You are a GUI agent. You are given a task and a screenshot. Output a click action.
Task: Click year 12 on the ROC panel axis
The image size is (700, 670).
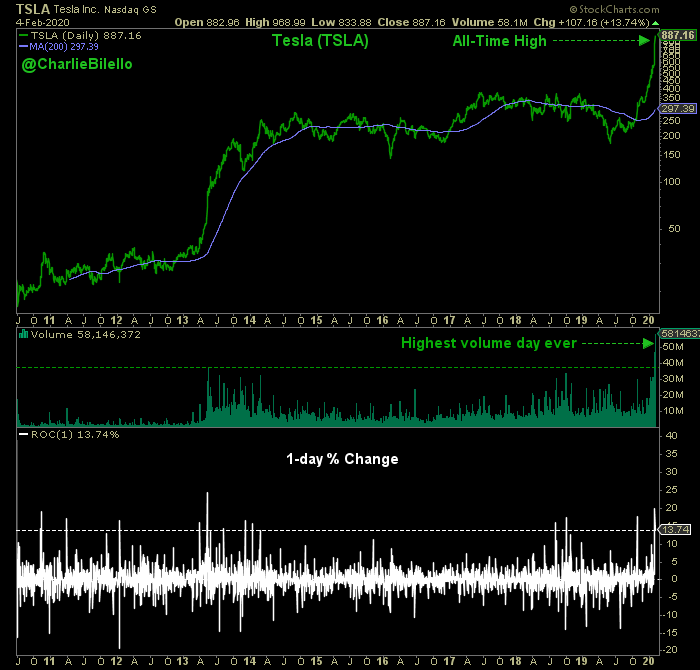pos(116,661)
